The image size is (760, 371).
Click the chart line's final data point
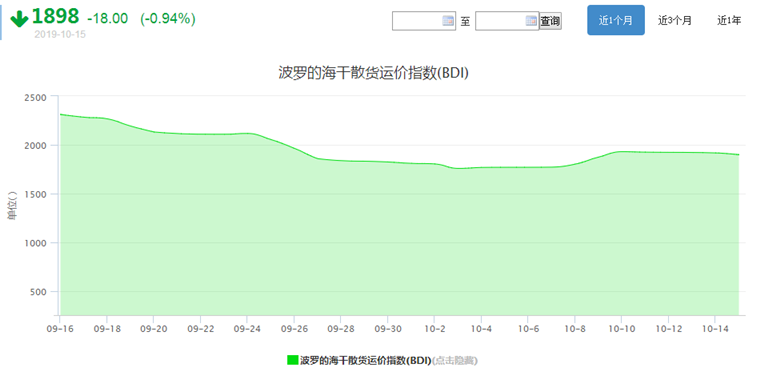(x=739, y=155)
